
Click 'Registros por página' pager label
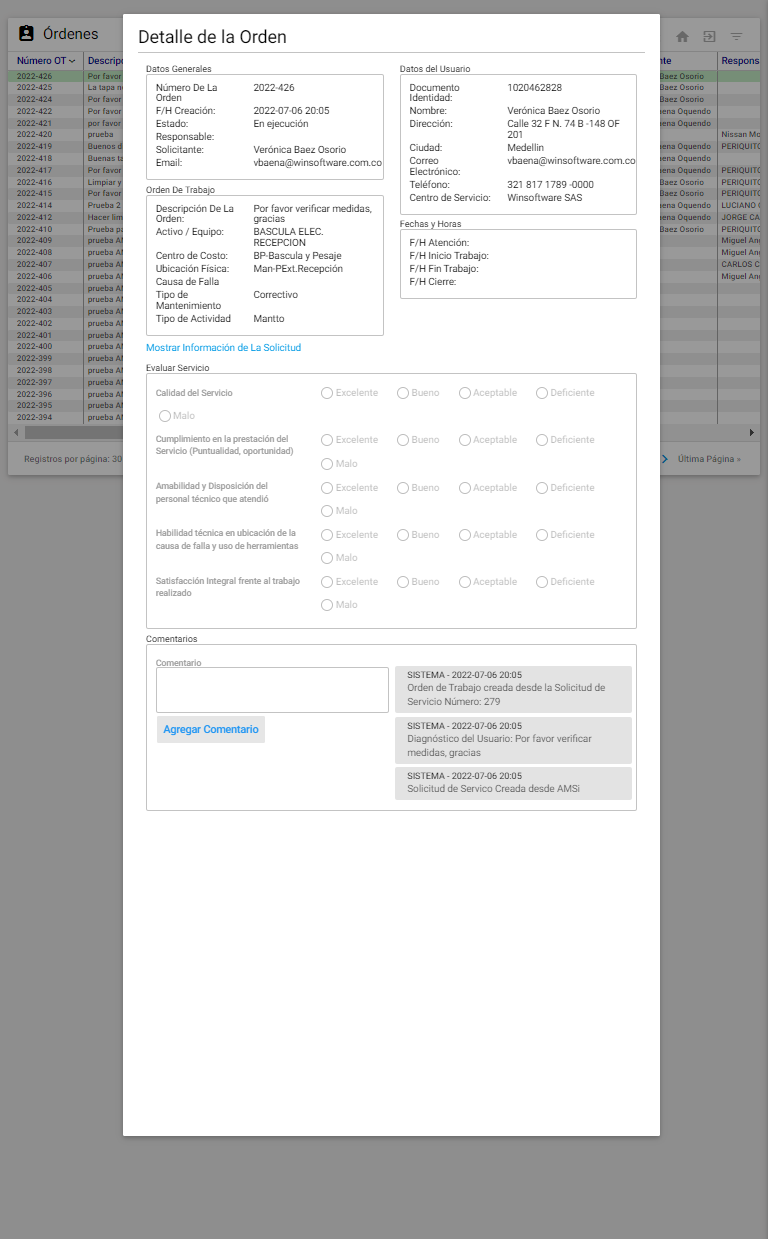click(73, 459)
